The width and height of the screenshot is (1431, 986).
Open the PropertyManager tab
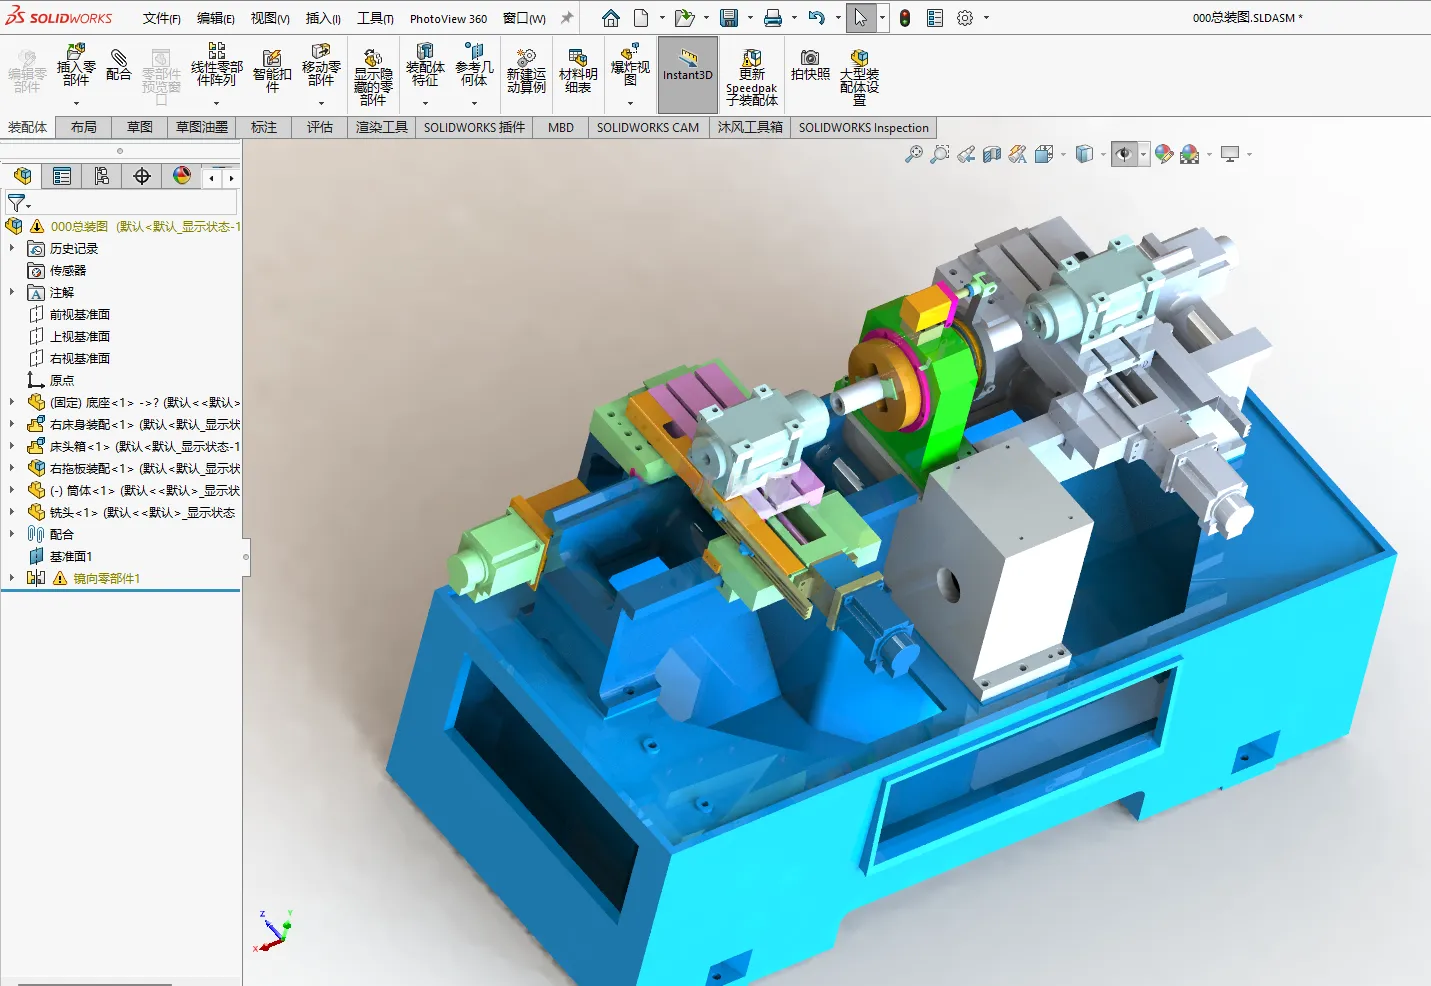[62, 176]
